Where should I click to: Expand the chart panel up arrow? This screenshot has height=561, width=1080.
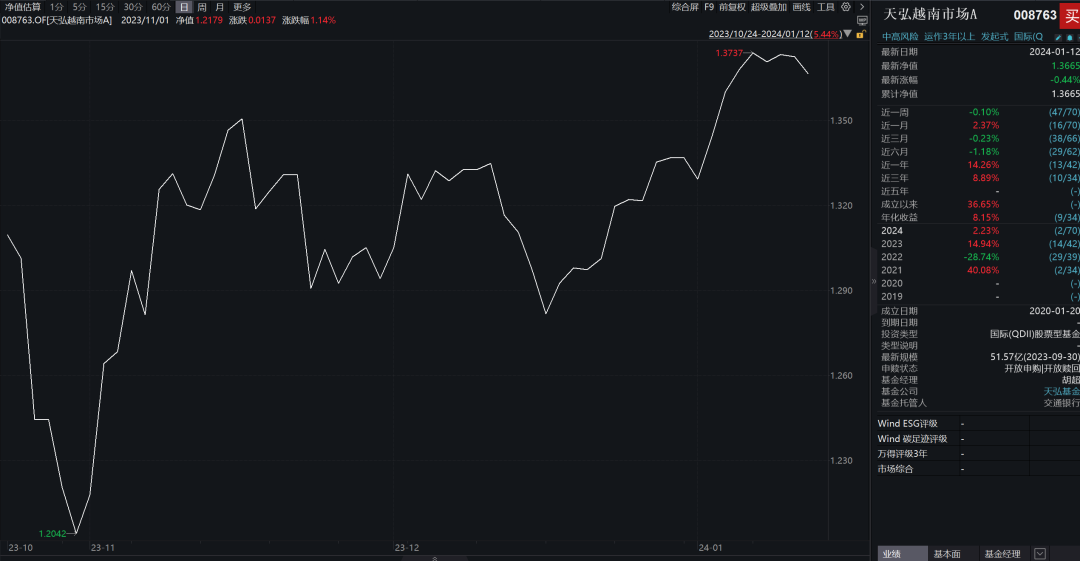pyautogui.click(x=435, y=558)
